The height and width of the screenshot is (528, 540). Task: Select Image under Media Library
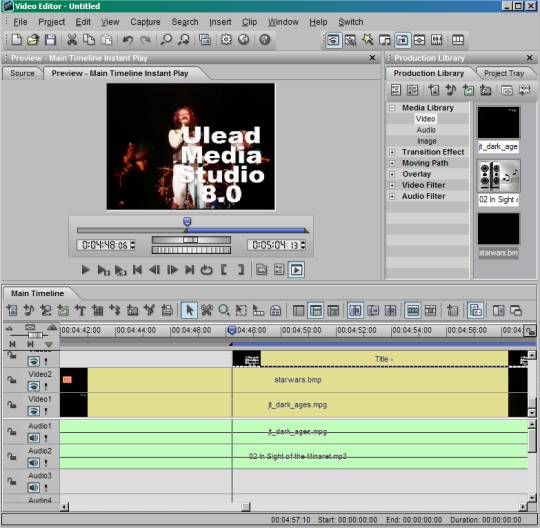point(427,141)
